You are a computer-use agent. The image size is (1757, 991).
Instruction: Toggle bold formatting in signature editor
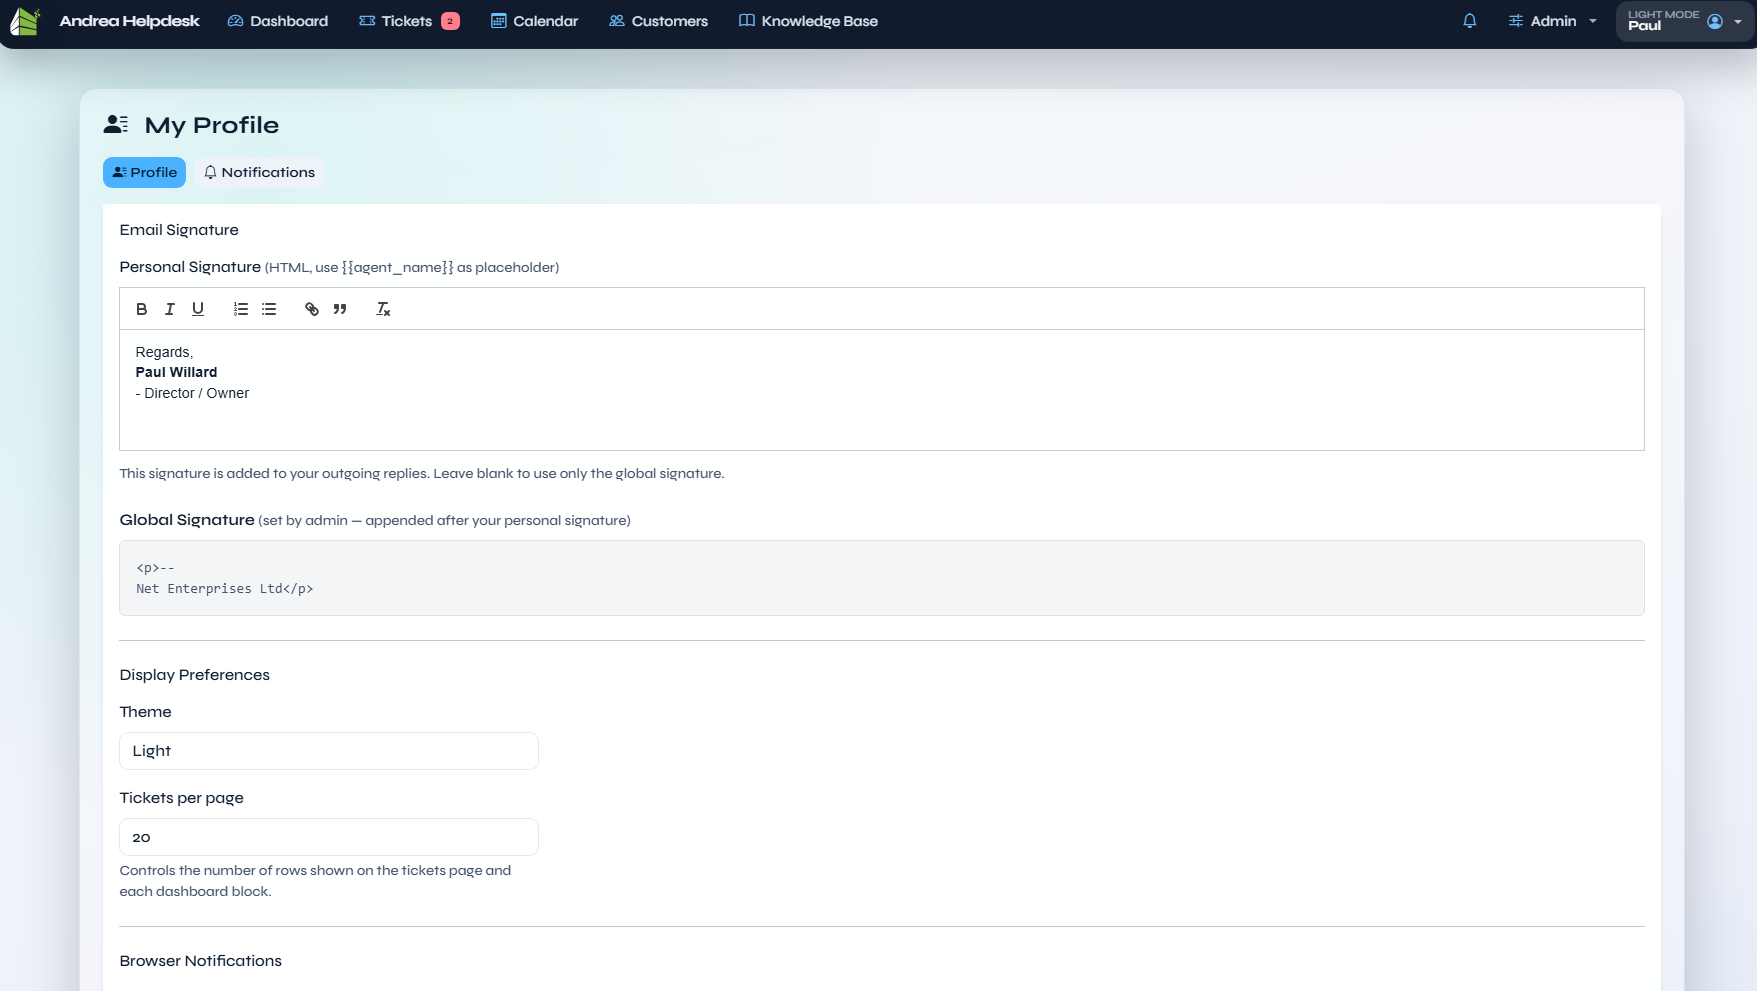[142, 309]
